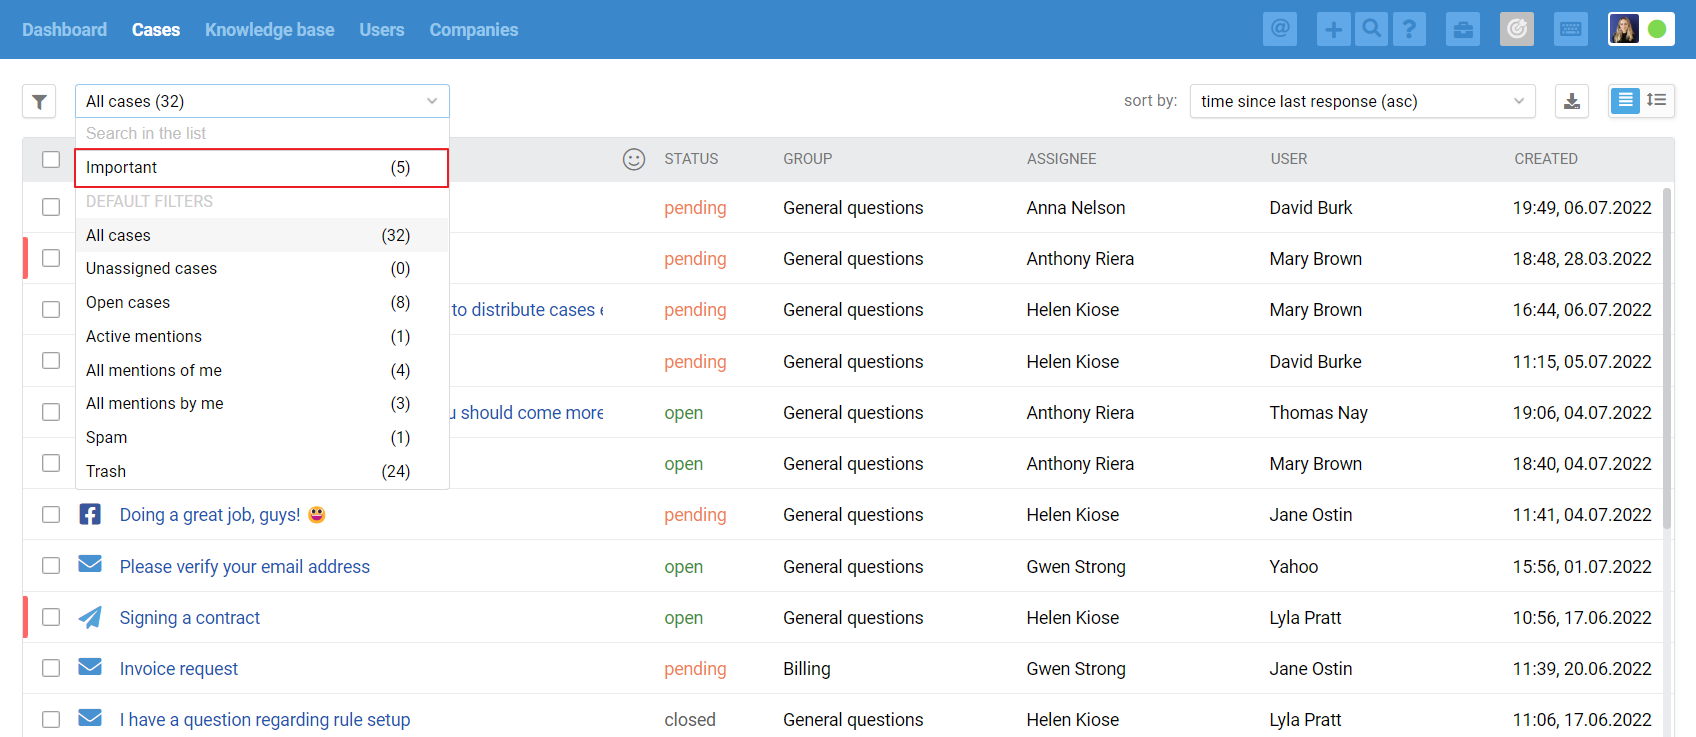Select the 'All mentions of me' filter
Screen dimensions: 1696x737
click(262, 370)
